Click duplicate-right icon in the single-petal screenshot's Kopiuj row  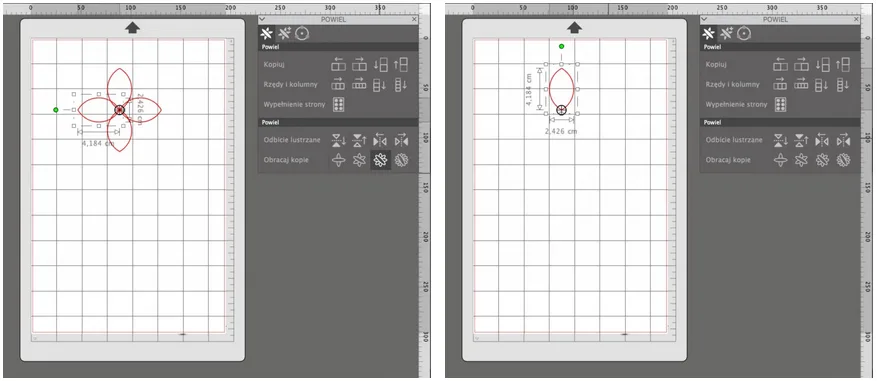[x=801, y=64]
